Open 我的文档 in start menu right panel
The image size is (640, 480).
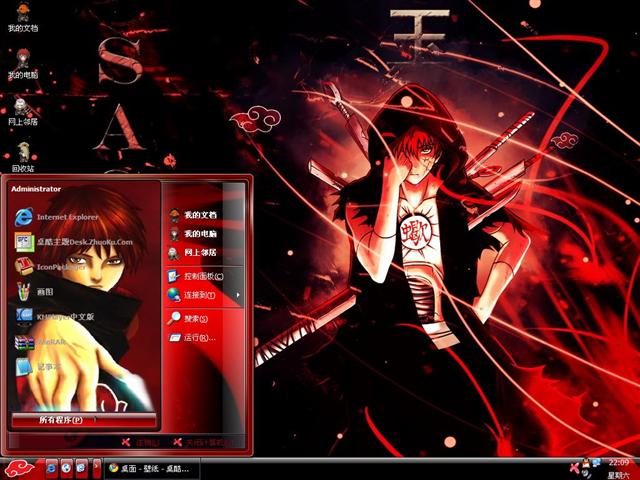pos(192,215)
